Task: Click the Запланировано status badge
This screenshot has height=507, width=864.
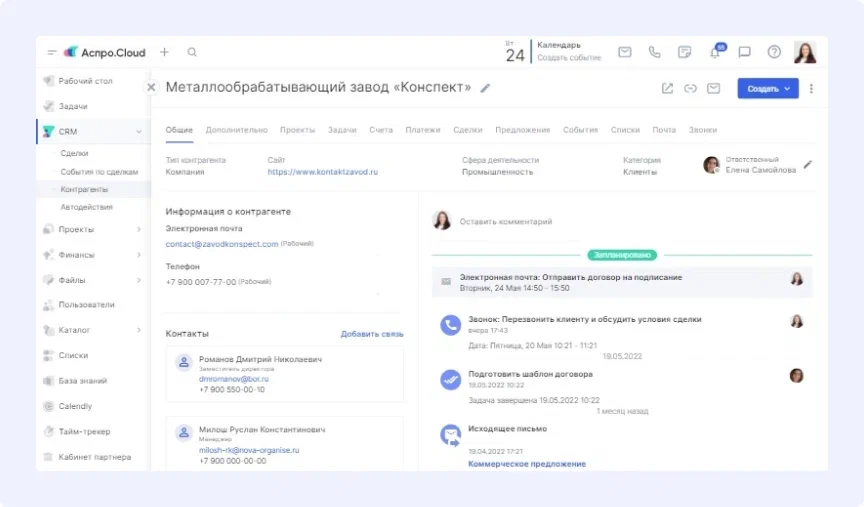Action: pyautogui.click(x=622, y=255)
